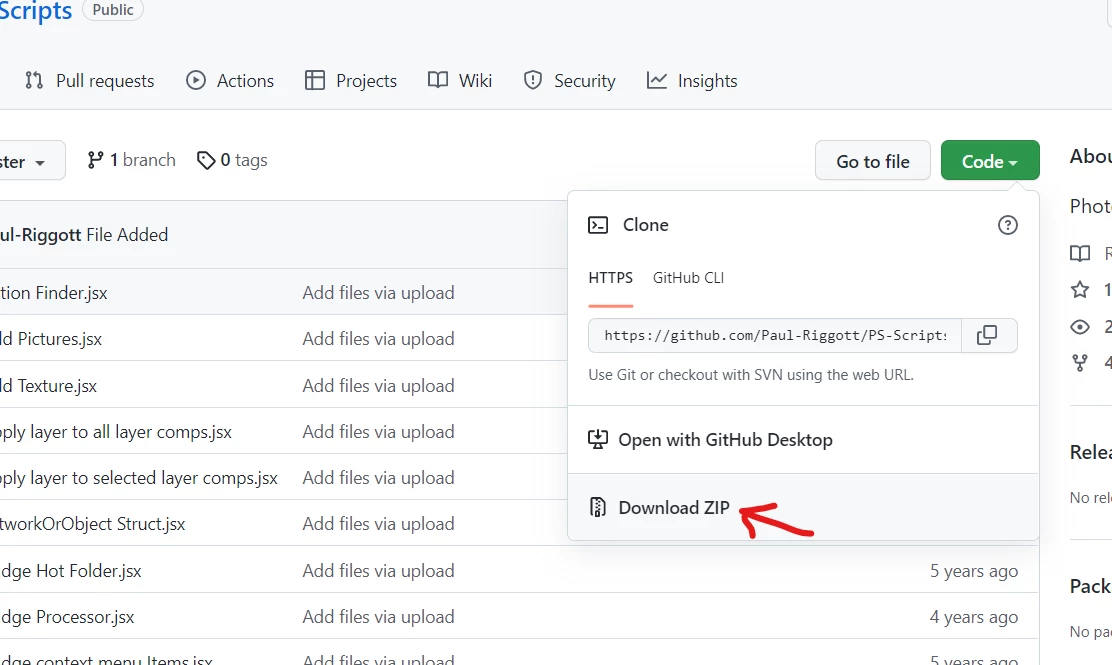
Task: Click the Go to file button
Action: [x=872, y=161]
